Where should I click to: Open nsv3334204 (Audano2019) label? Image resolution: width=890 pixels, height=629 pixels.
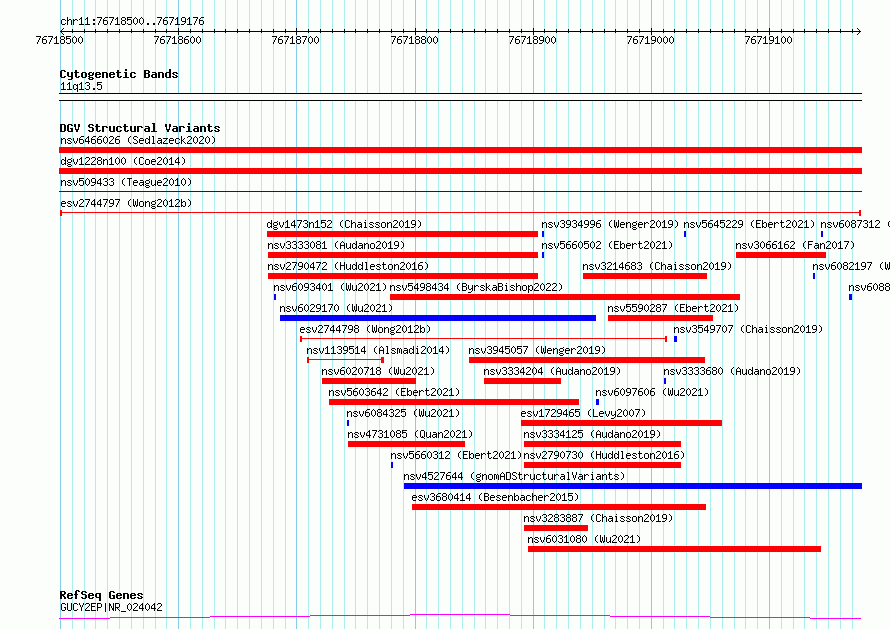(552, 371)
